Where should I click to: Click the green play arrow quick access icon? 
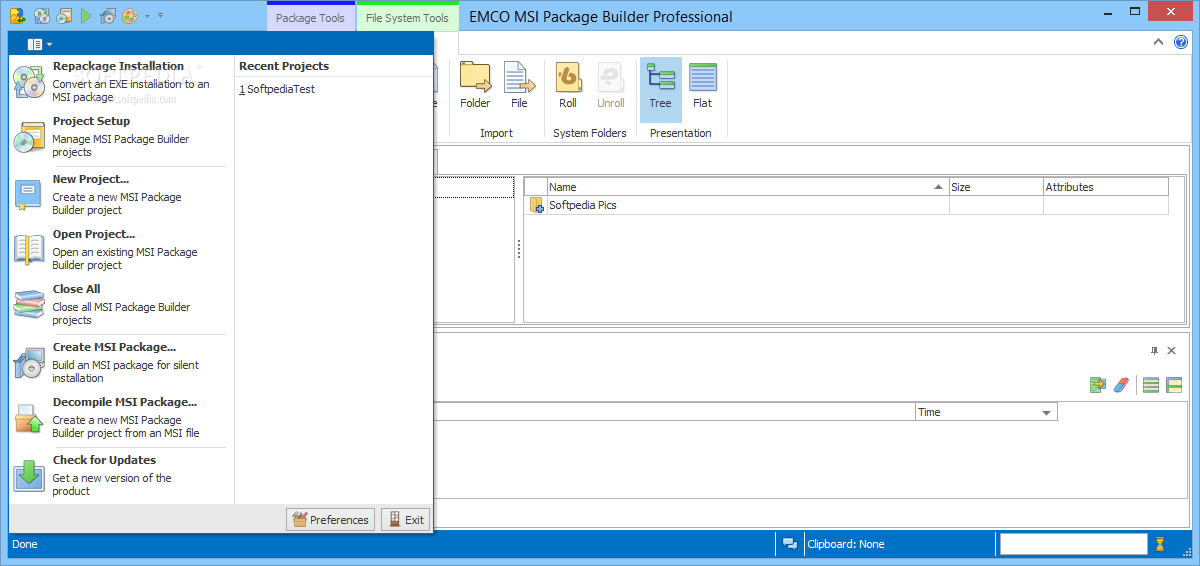tap(86, 16)
